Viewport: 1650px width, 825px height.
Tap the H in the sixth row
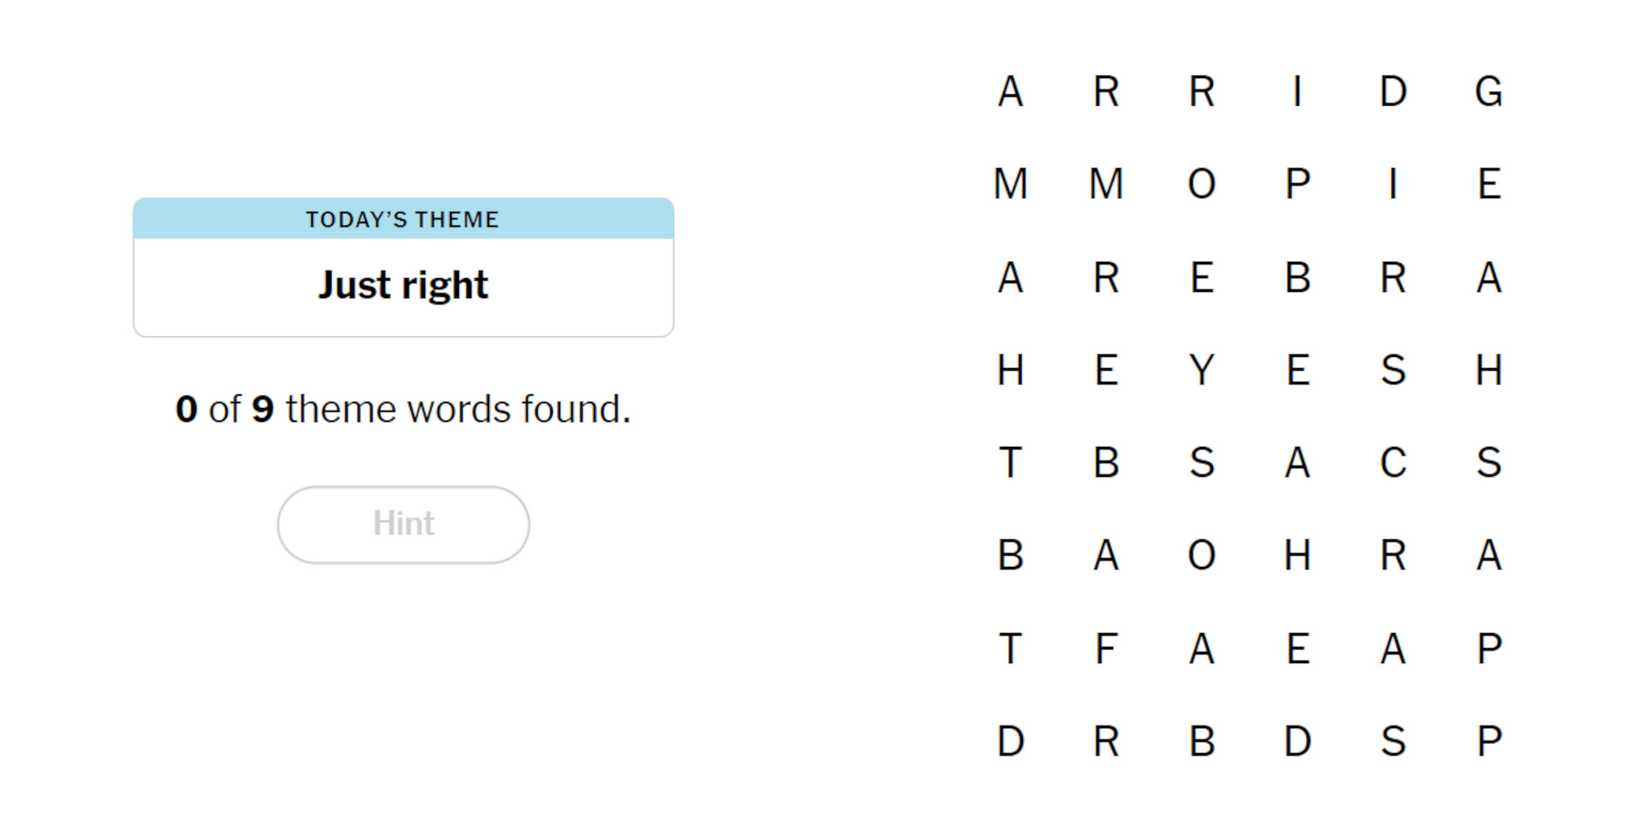click(1297, 555)
